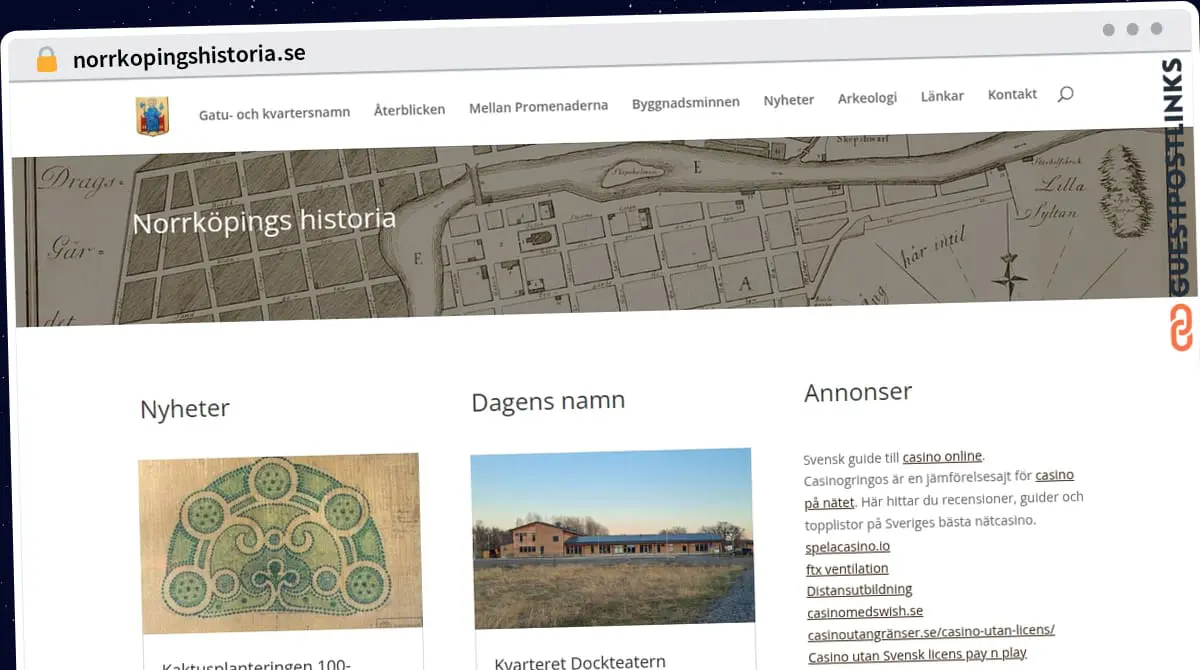Screen dimensions: 1200x670
Task: Open the casino online link
Action: click(942, 457)
